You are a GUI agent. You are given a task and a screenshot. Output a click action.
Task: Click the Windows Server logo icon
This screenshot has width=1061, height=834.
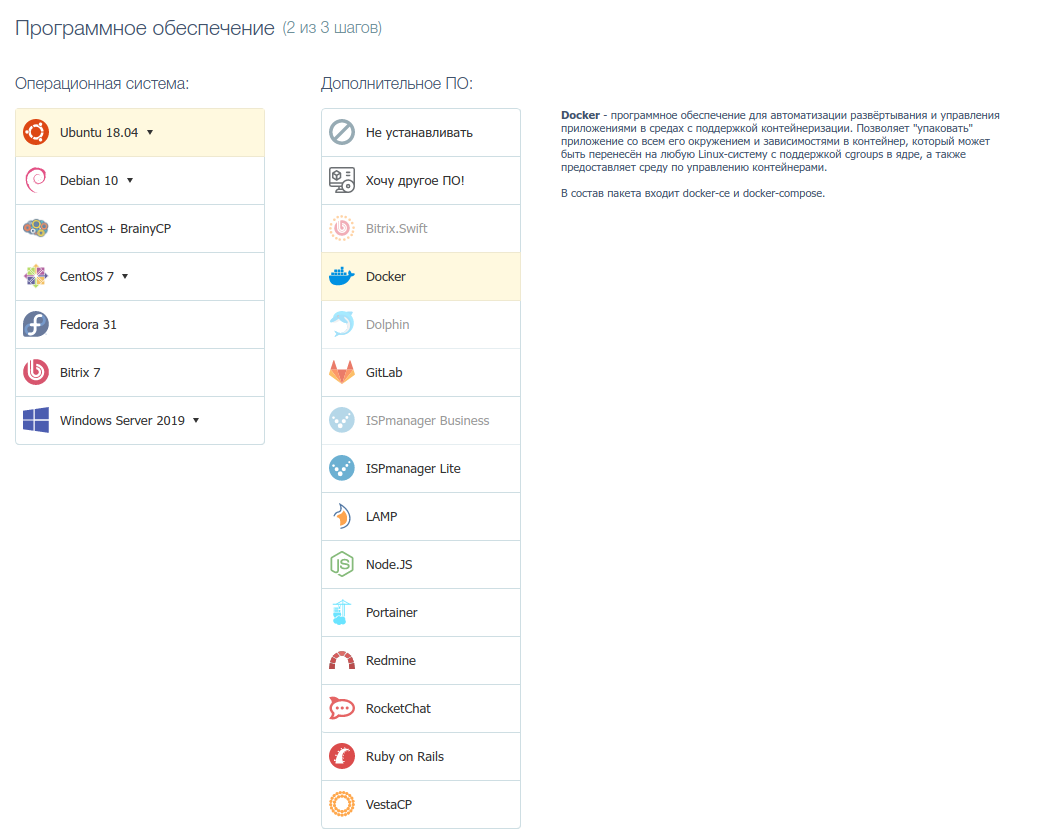(x=36, y=420)
